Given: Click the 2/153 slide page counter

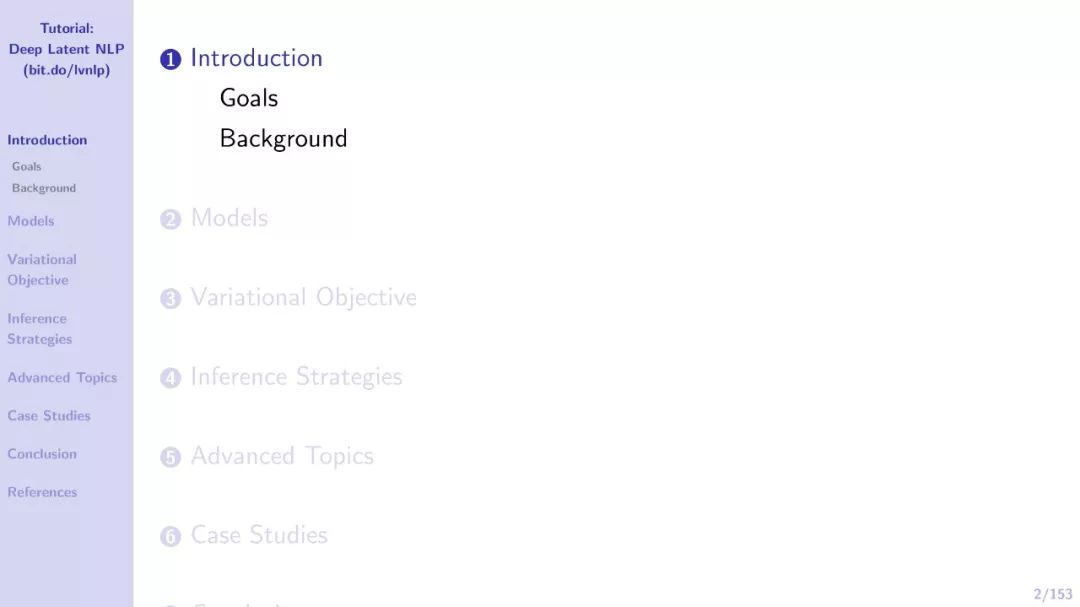Looking at the screenshot, I should point(1052,594).
